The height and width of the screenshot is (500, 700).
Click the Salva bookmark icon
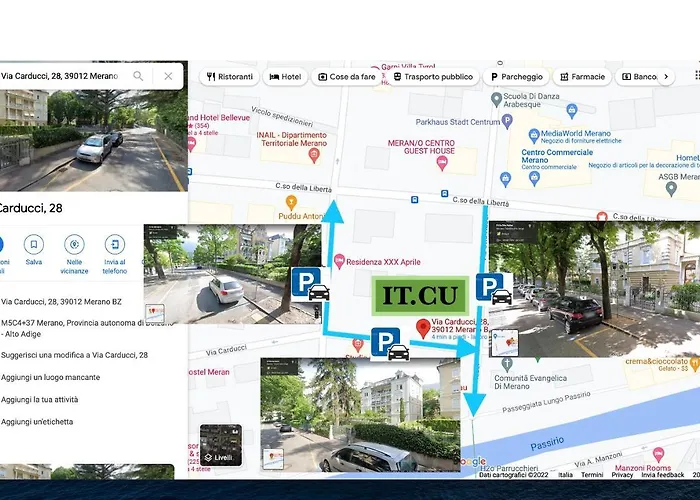tap(34, 245)
